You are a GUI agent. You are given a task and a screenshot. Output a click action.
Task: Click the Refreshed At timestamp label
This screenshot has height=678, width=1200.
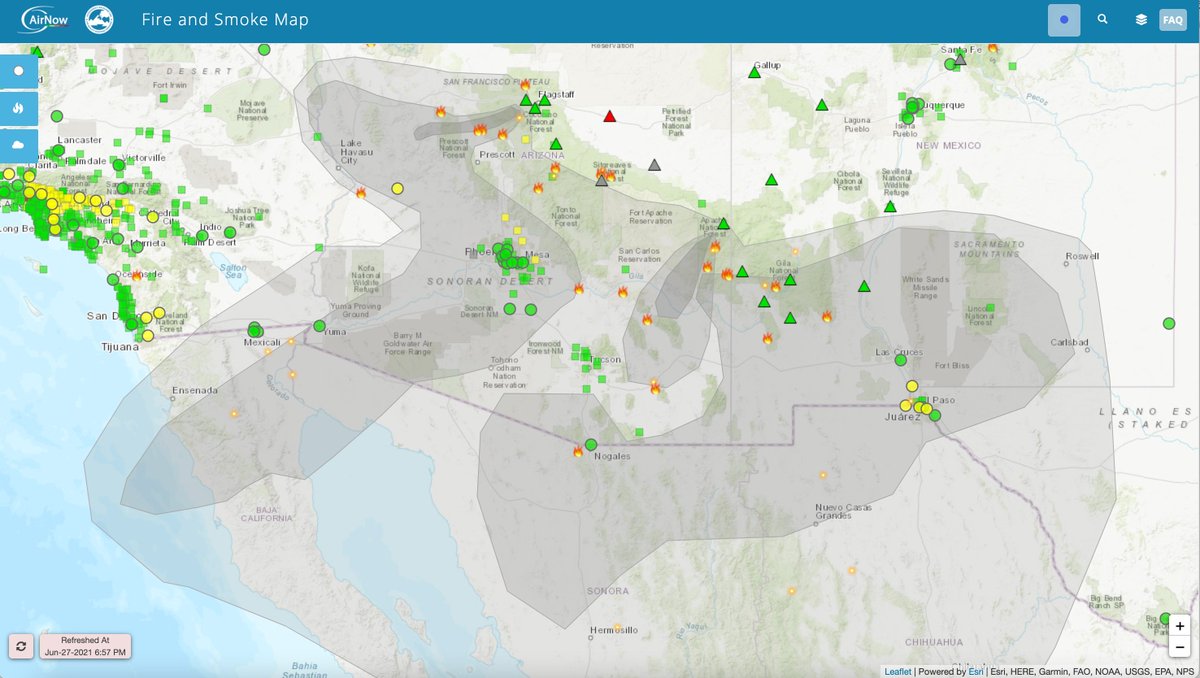(x=85, y=646)
